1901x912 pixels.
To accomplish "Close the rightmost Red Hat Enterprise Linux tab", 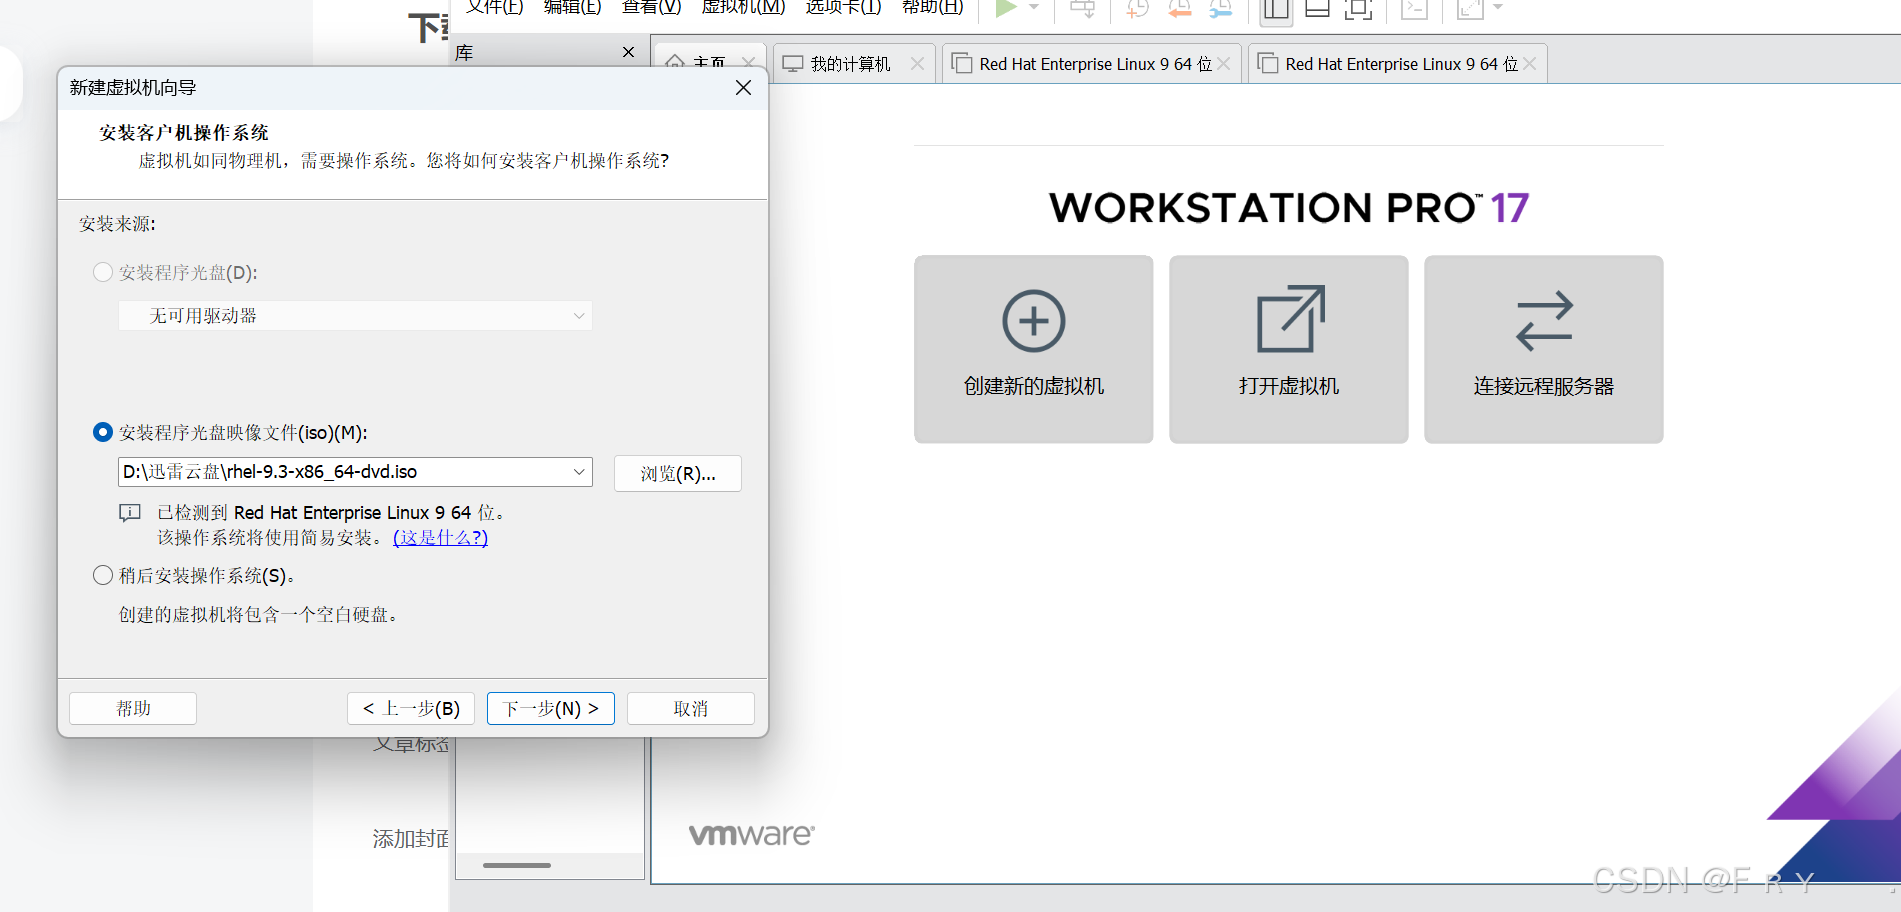I will click(1530, 63).
